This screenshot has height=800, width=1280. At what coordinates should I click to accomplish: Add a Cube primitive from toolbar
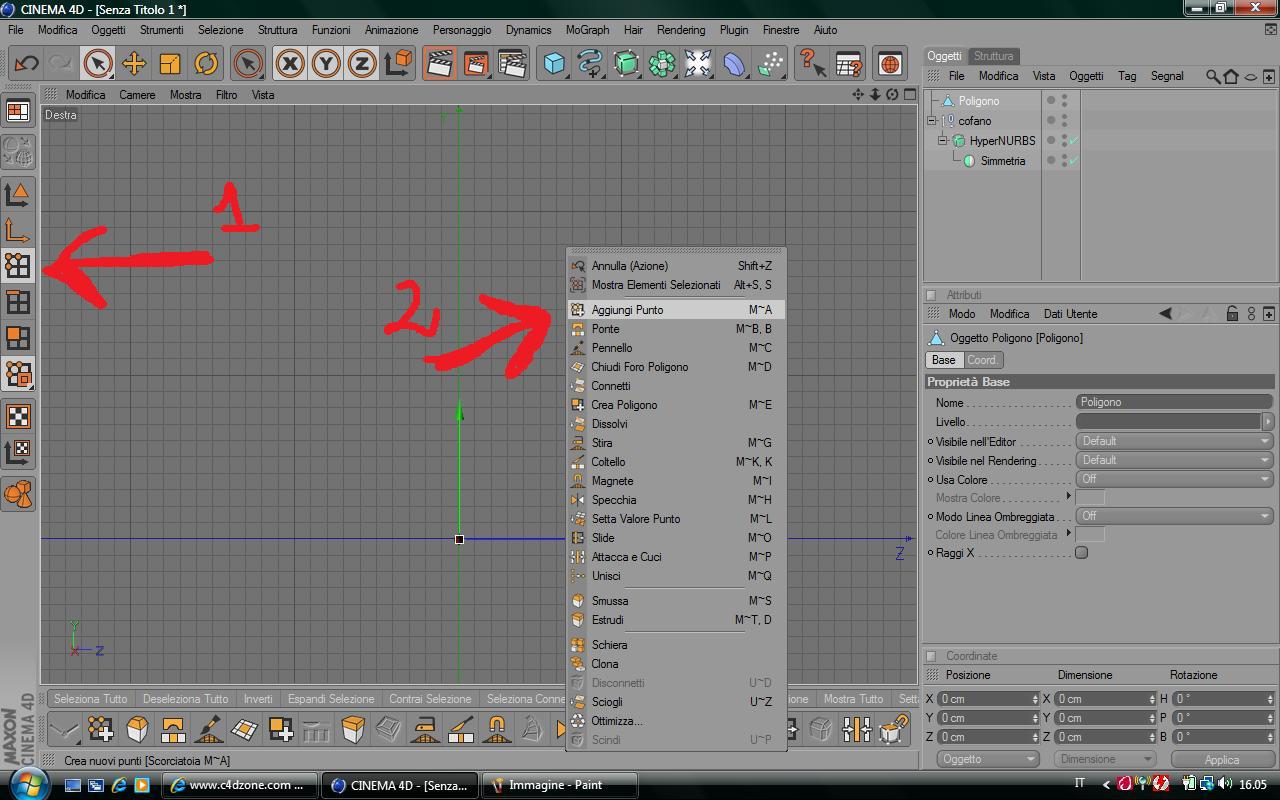point(554,63)
